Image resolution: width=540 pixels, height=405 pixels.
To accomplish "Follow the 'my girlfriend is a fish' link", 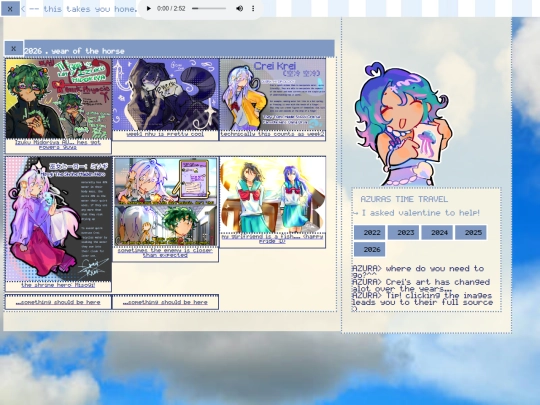I will click(x=272, y=239).
